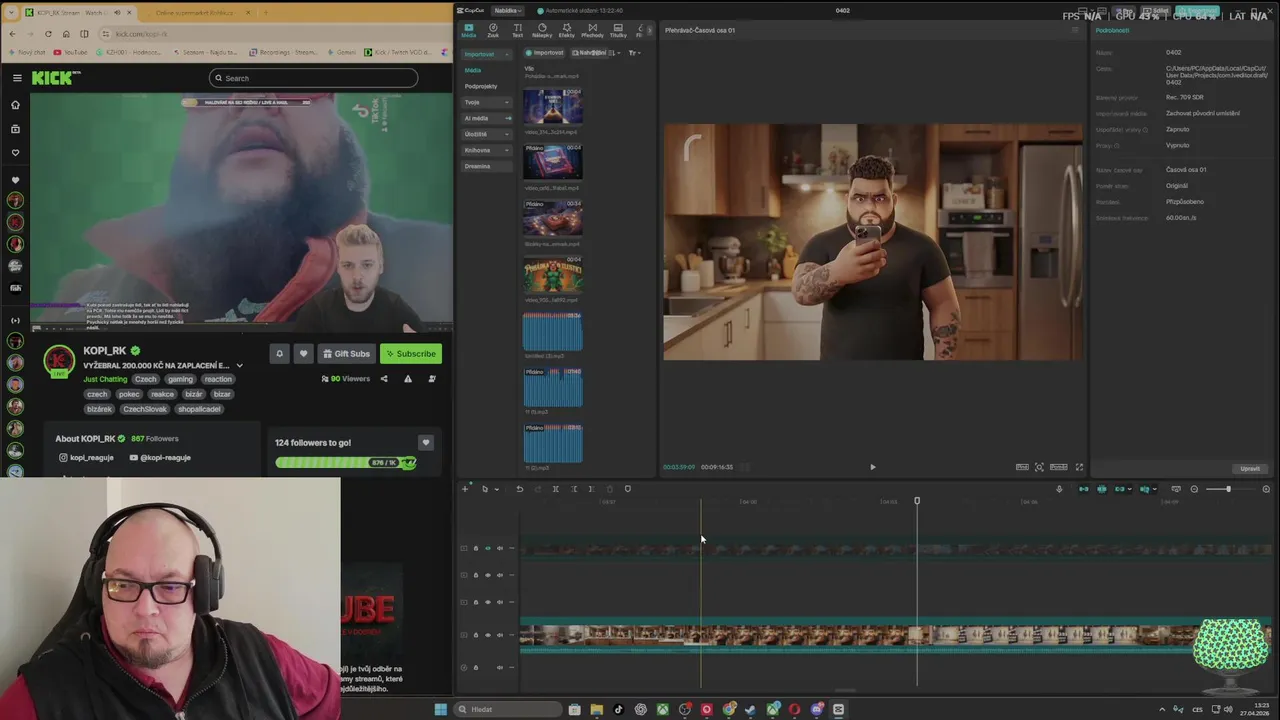Expand the Tvoje sidebar section

487,102
